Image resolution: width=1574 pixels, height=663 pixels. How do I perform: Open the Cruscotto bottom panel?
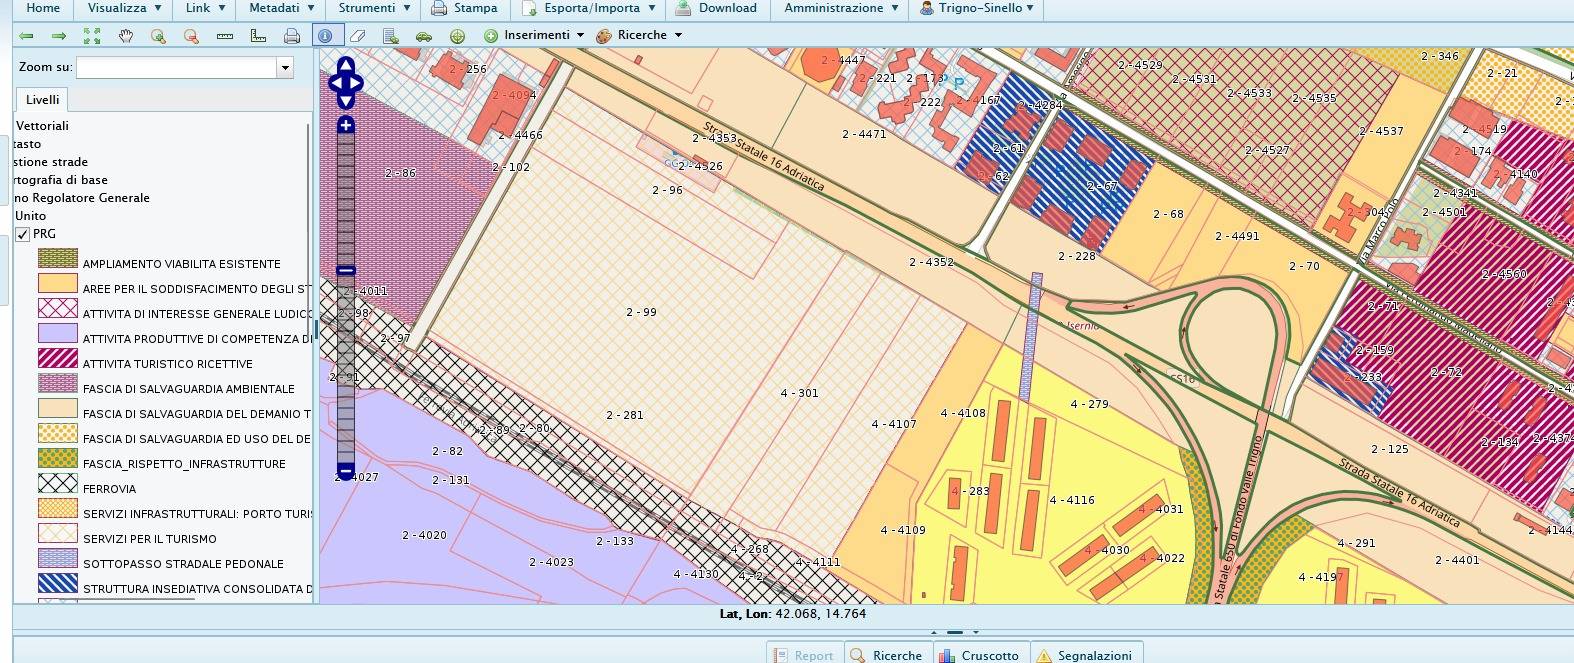tap(980, 655)
